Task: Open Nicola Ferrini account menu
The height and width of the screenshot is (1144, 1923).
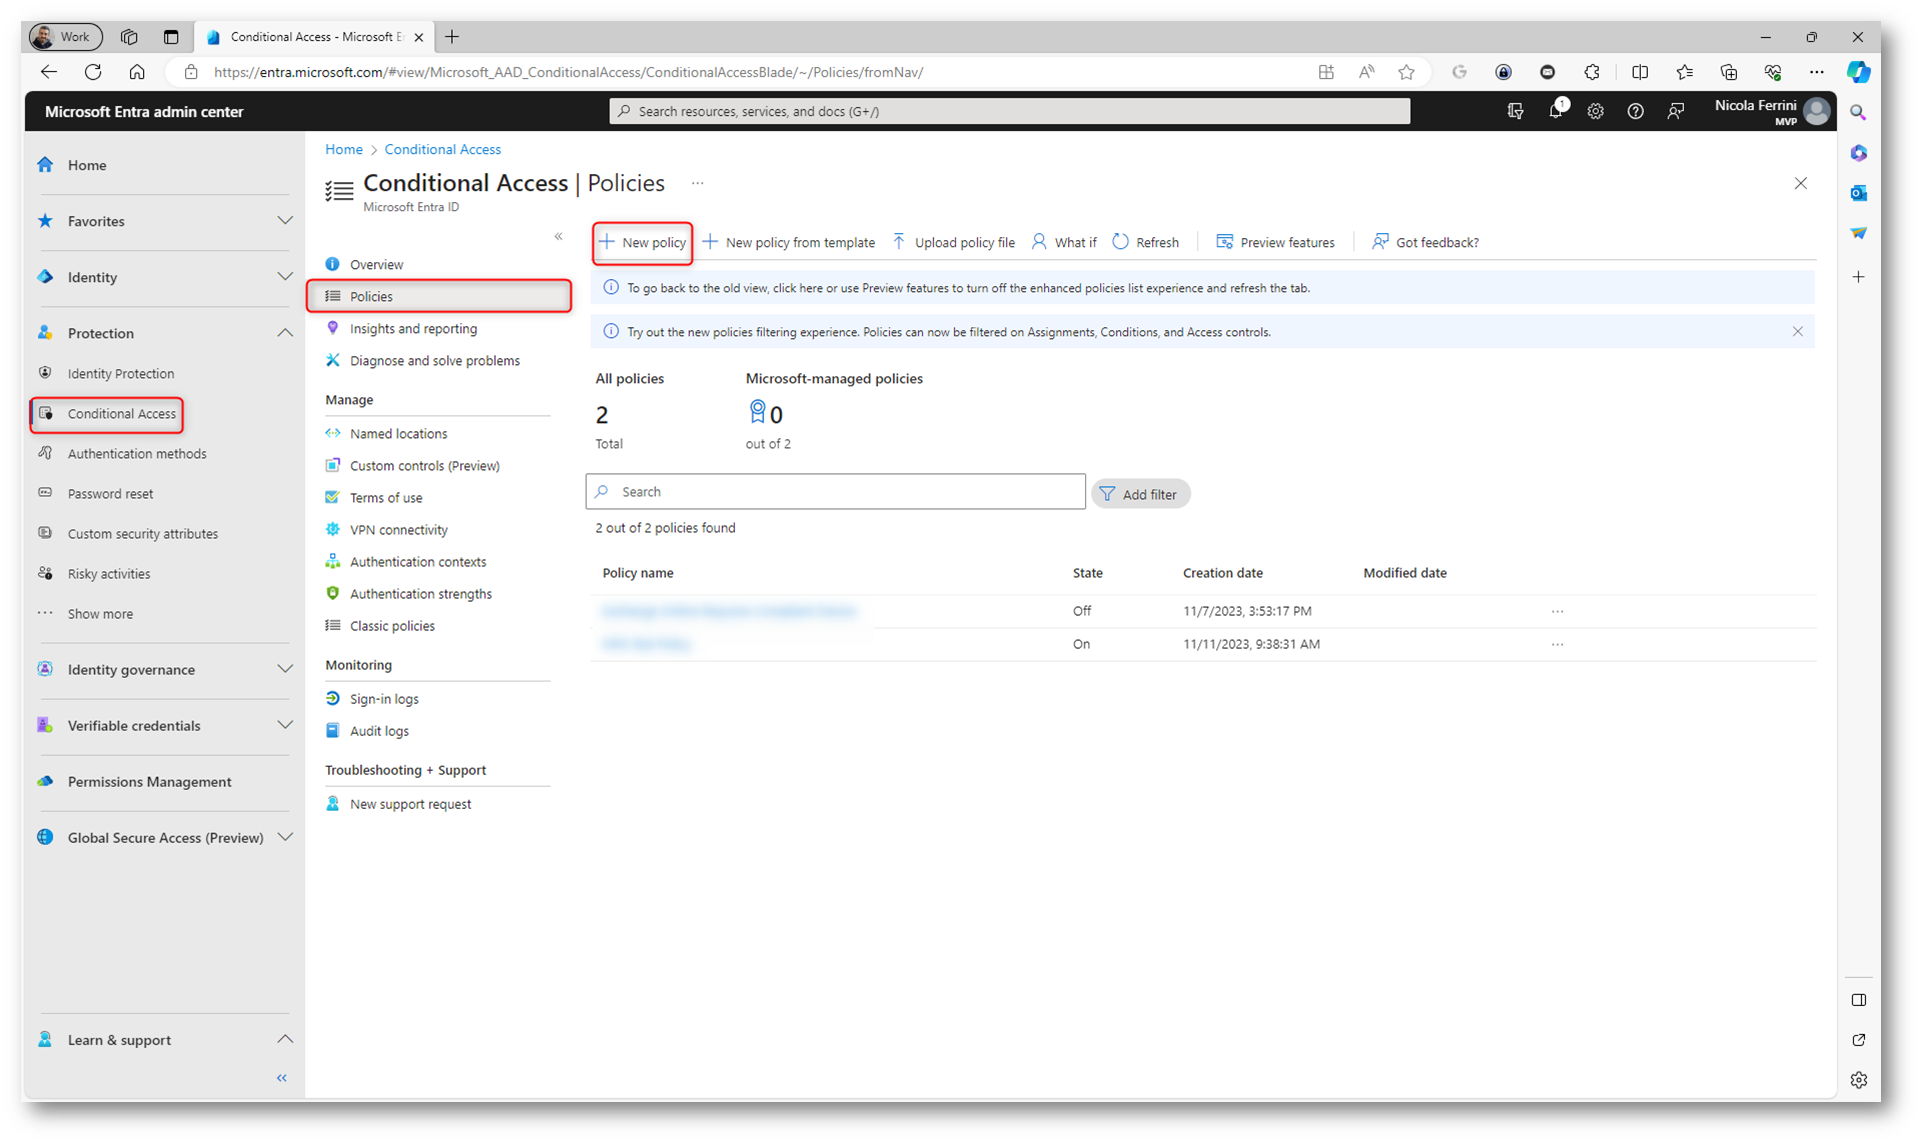Action: point(1772,111)
